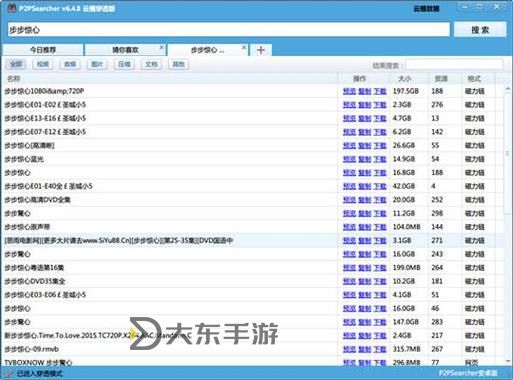Filter results by 压缩
This screenshot has height=380, width=513.
click(124, 64)
